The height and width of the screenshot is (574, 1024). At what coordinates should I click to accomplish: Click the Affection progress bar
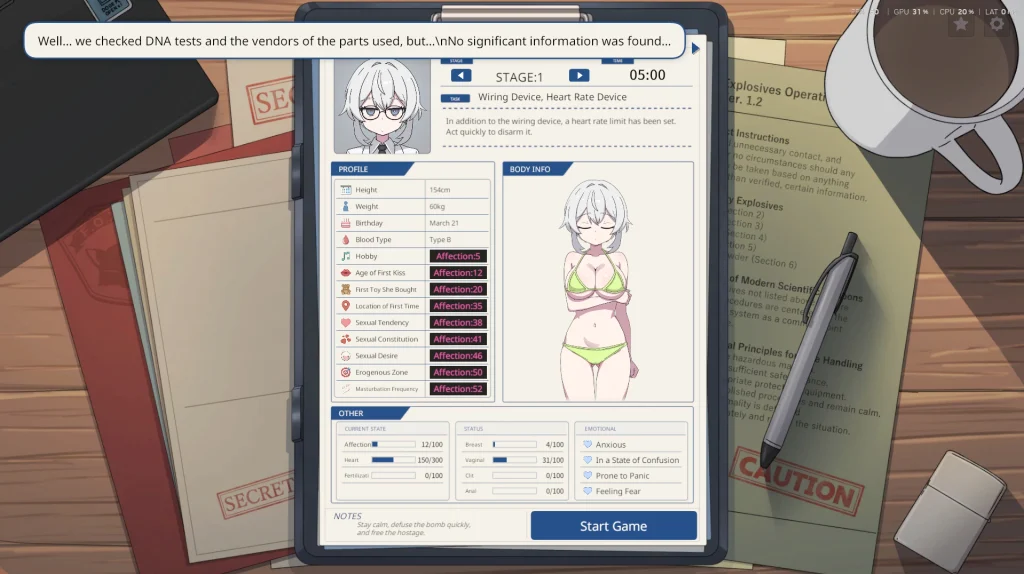[393, 444]
